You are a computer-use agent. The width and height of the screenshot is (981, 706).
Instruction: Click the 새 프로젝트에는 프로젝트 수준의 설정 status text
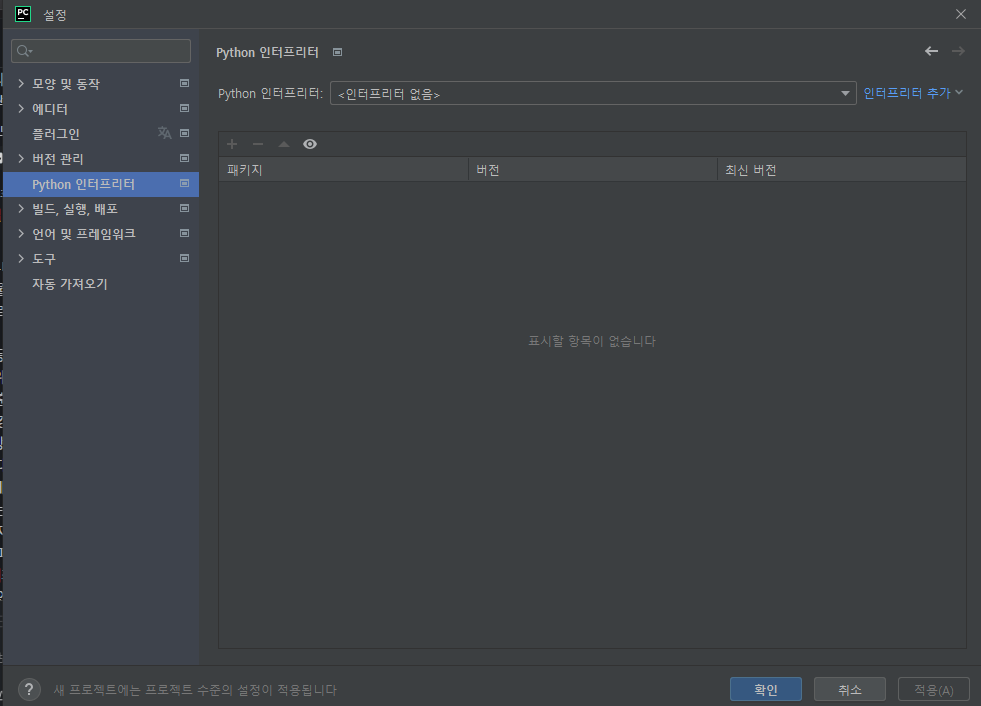195,690
